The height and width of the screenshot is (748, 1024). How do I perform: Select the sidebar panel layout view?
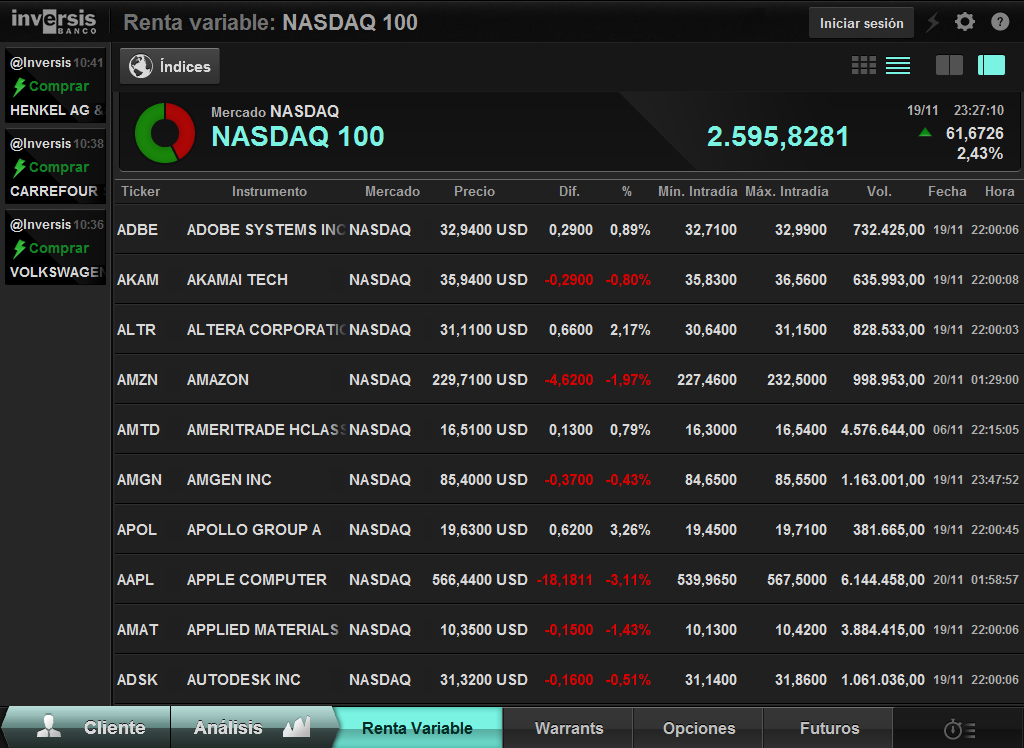[991, 65]
